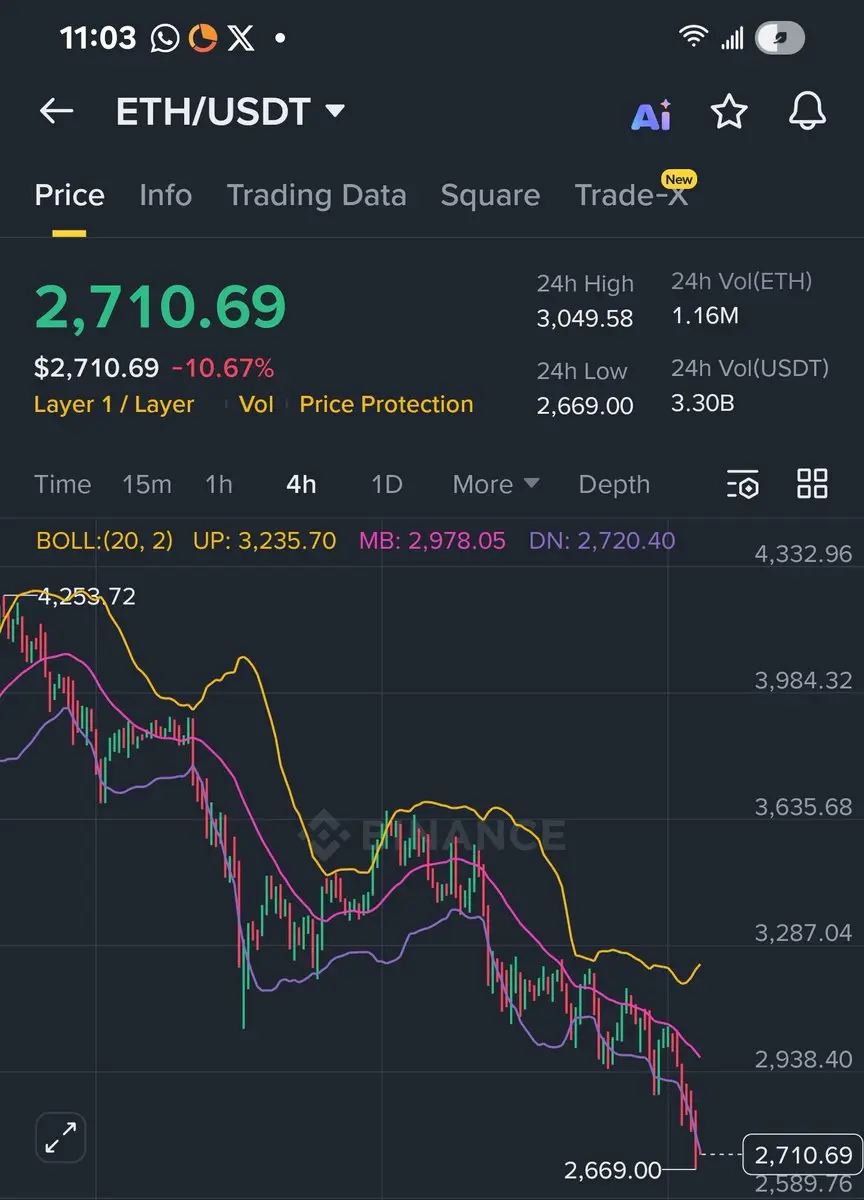
Task: Select the 1D timeframe
Action: (386, 484)
